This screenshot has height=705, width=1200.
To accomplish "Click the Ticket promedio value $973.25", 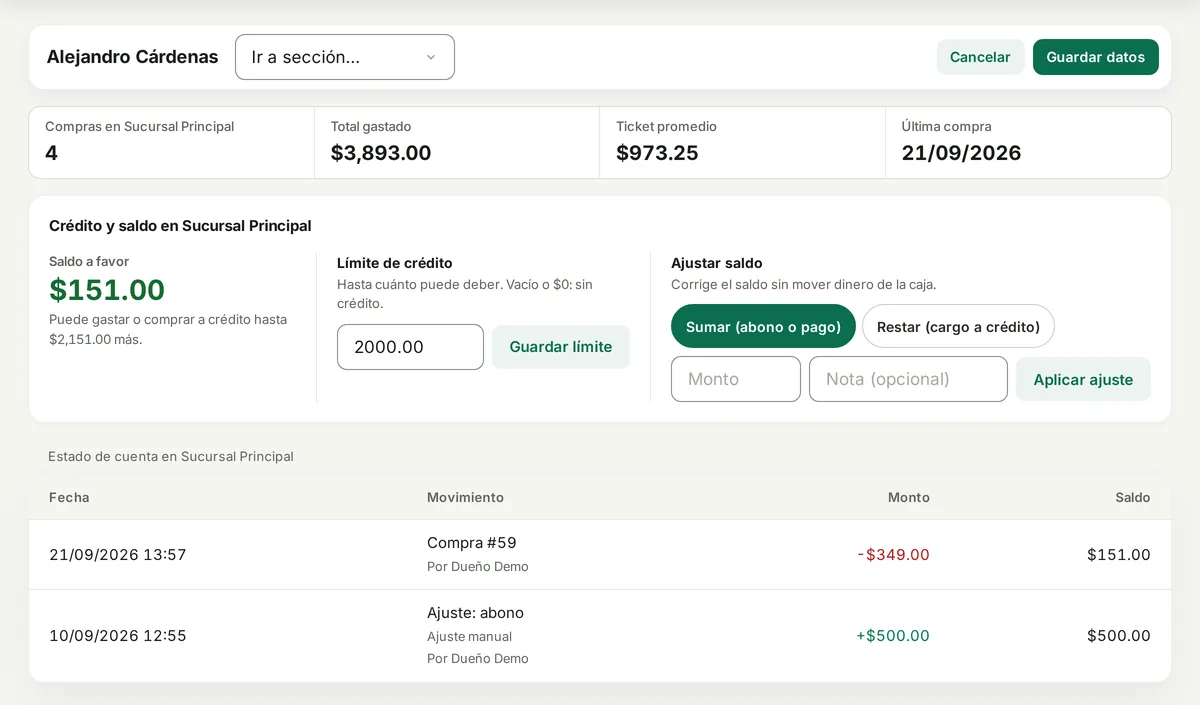I will (657, 153).
